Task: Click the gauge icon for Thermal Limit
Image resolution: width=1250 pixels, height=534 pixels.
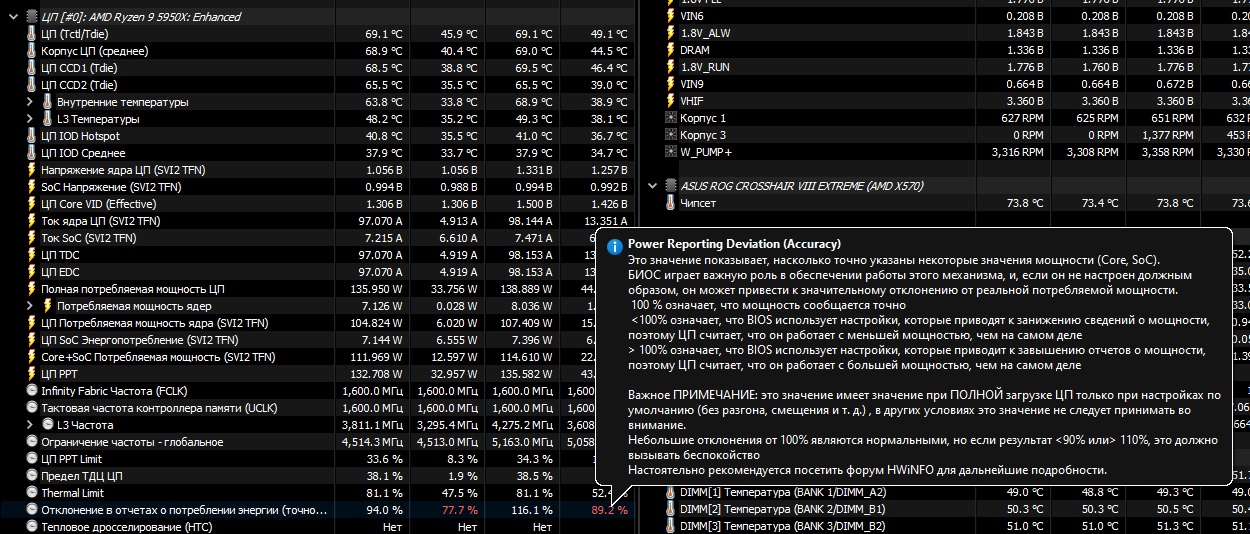Action: (31, 493)
